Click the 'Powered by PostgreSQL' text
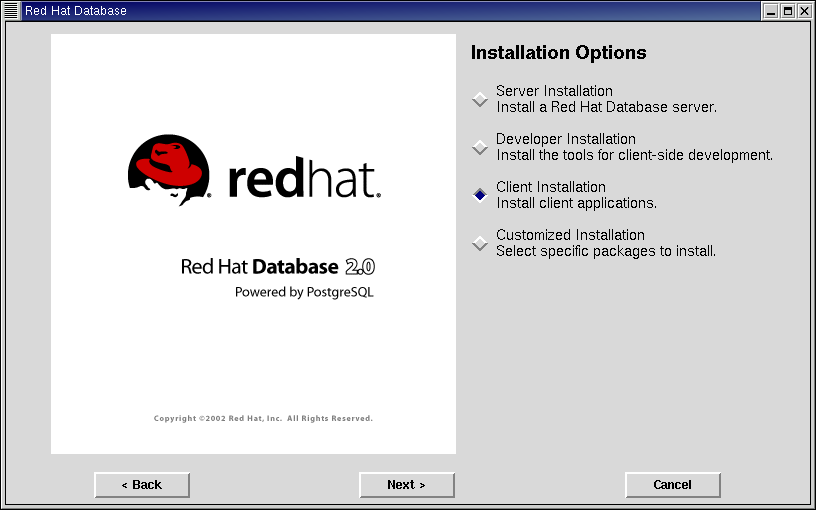816x510 pixels. click(x=304, y=292)
